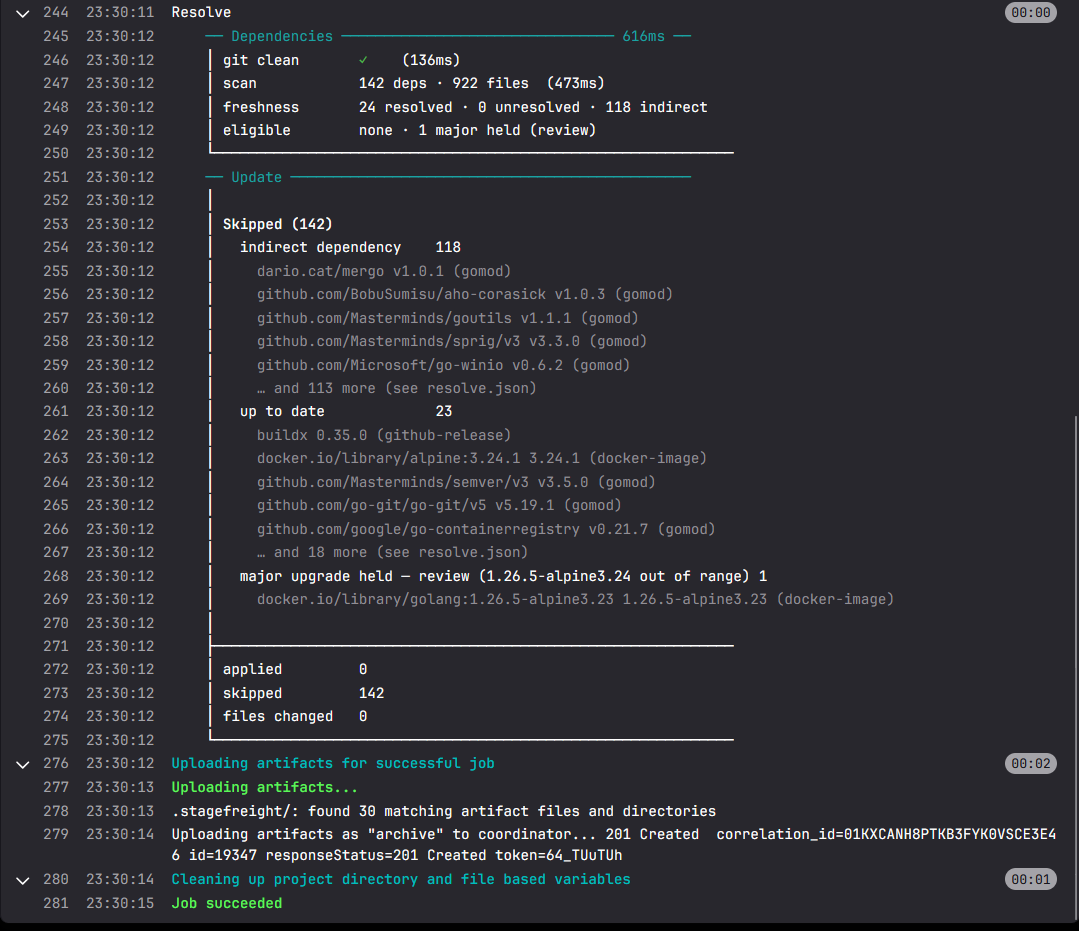Select the found 30 matching artifact files line
The width and height of the screenshot is (1079, 931).
(444, 811)
